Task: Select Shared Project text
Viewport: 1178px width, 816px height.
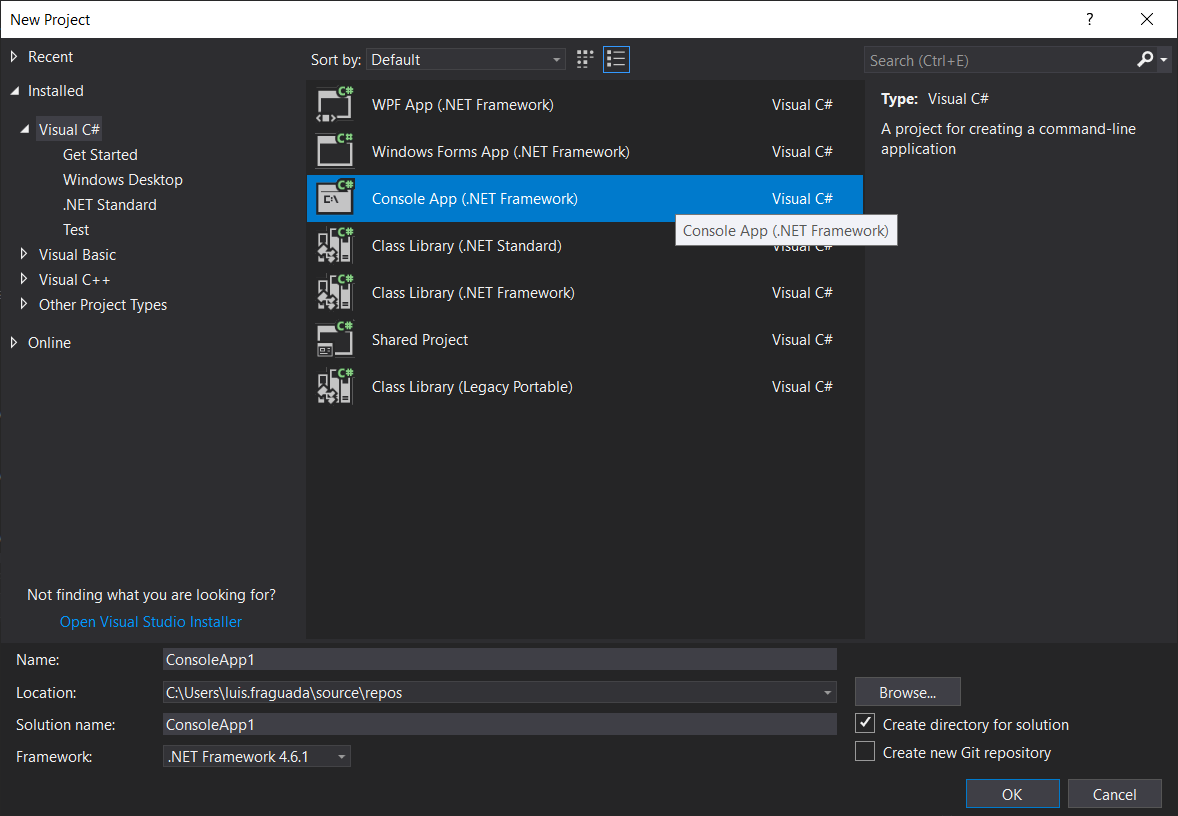Action: pyautogui.click(x=419, y=340)
